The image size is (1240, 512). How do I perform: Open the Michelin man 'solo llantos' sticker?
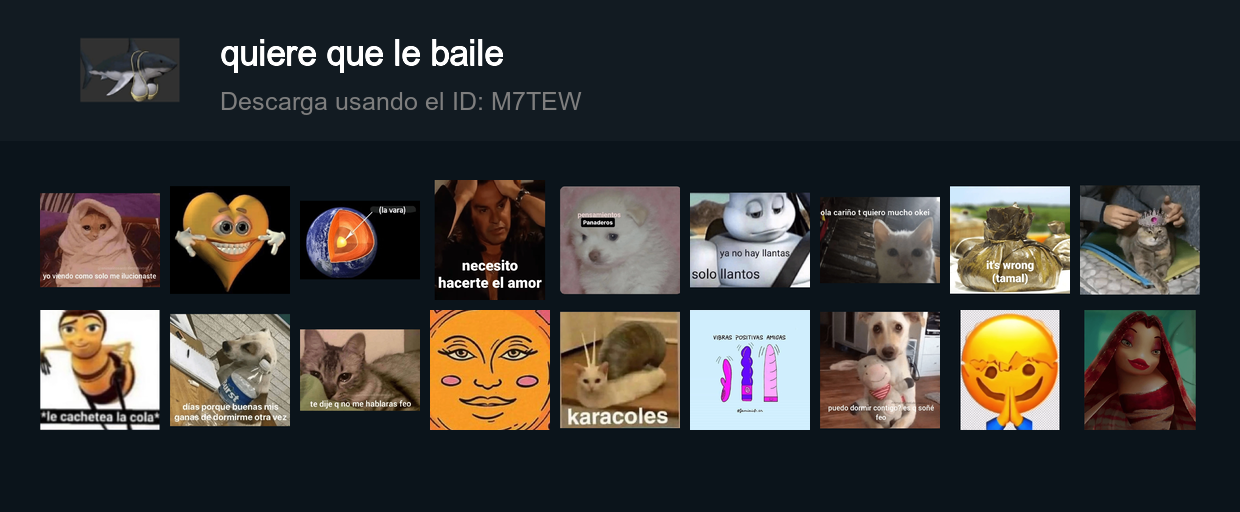(750, 240)
